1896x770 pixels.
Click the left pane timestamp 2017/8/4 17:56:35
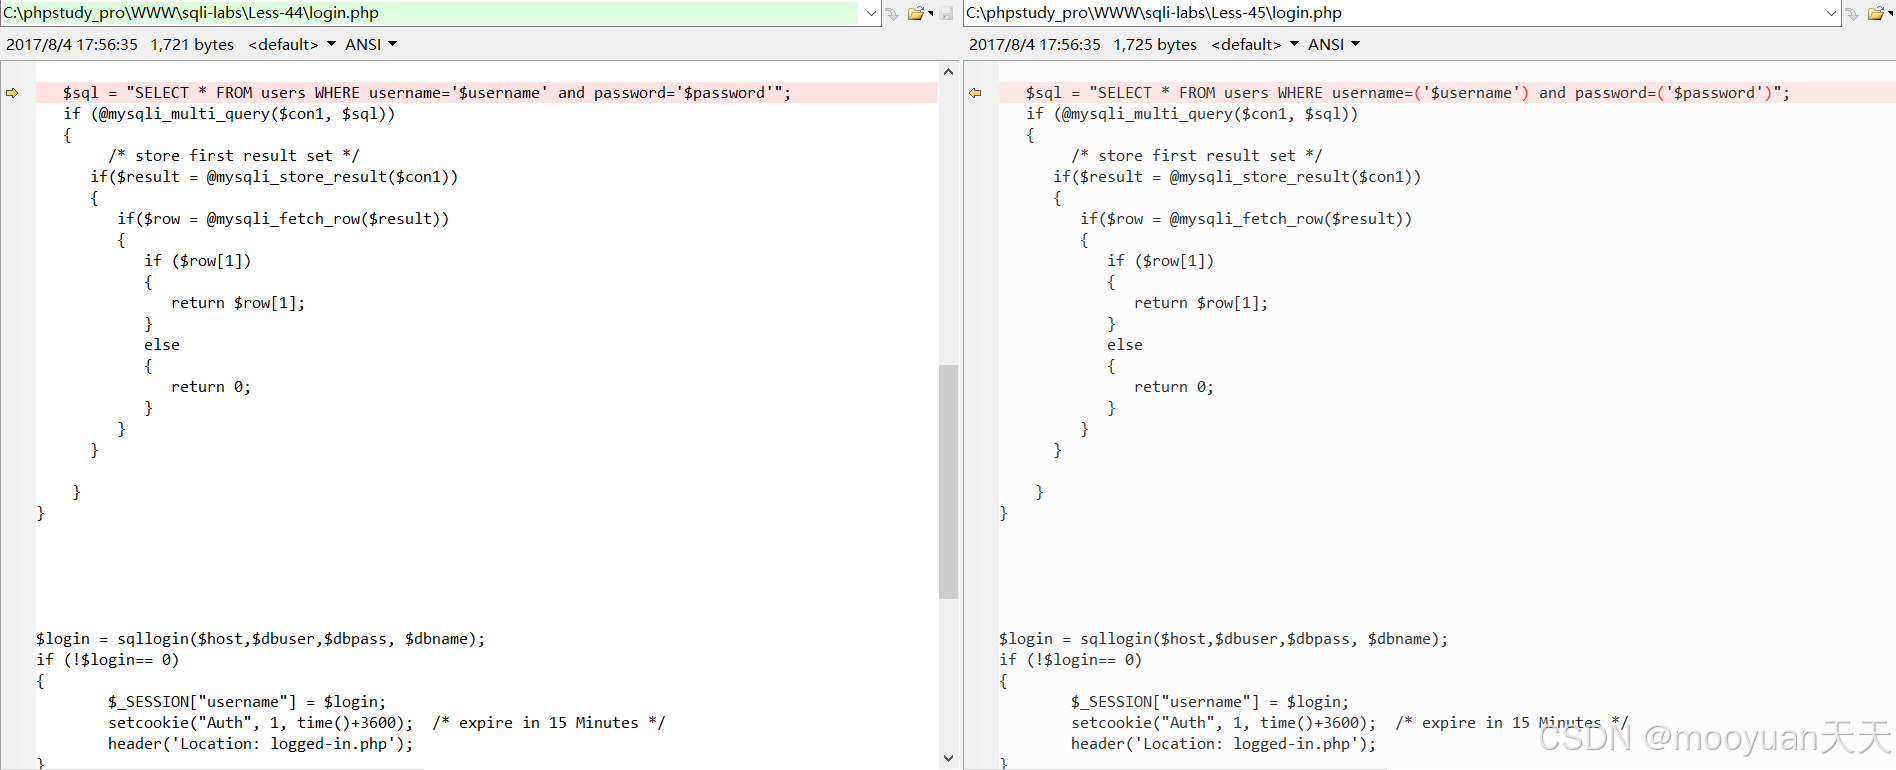tap(72, 44)
